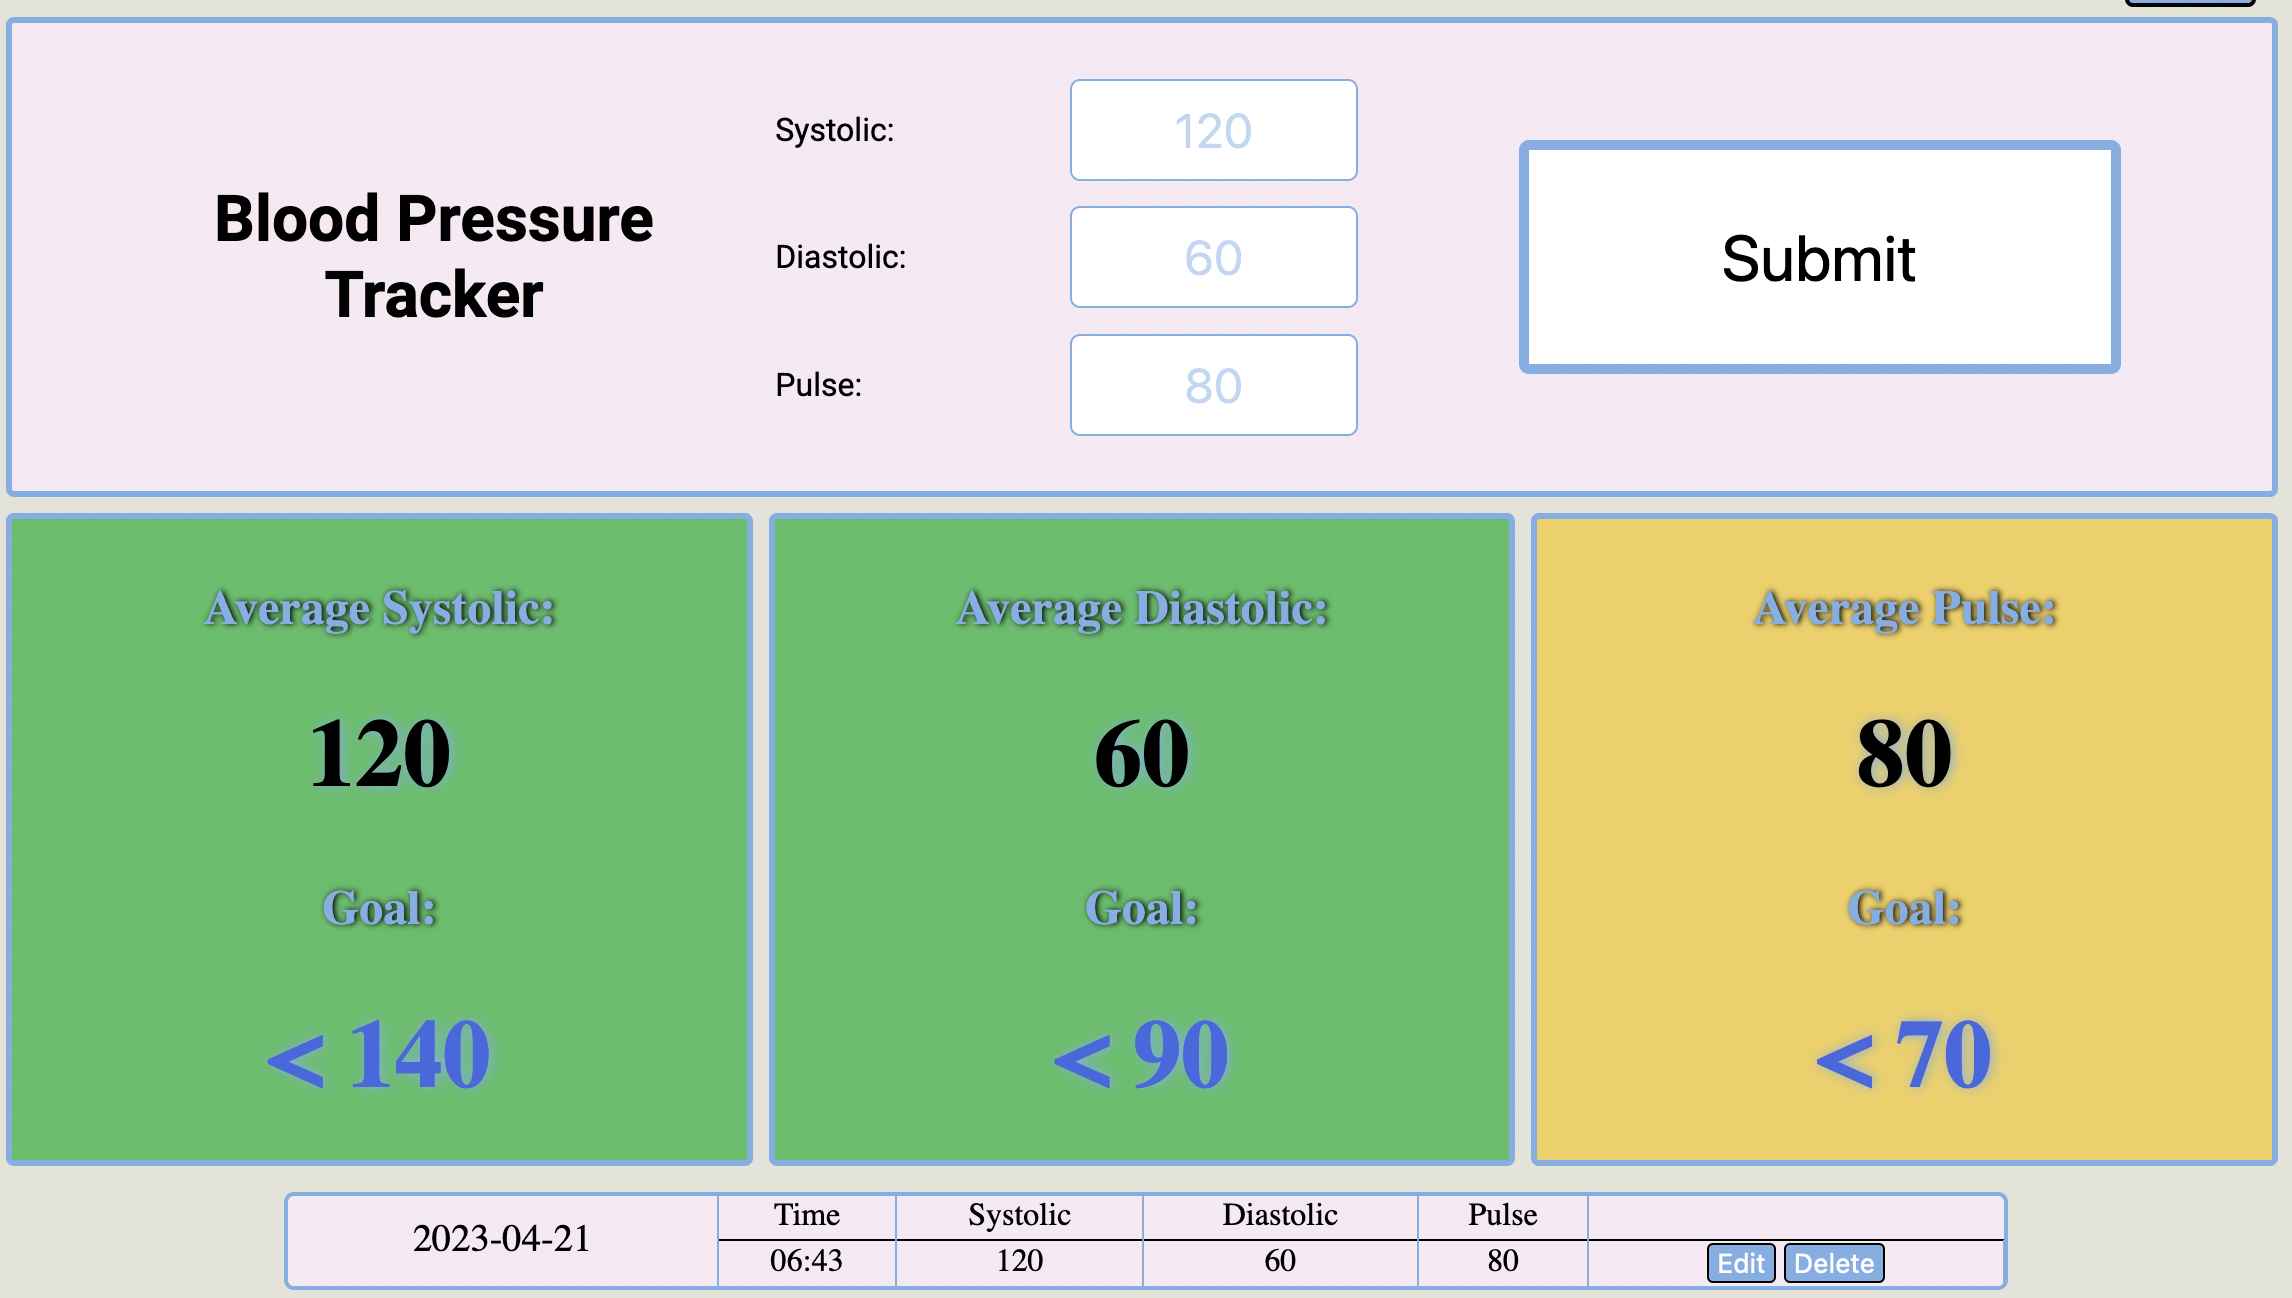This screenshot has height=1298, width=2292.
Task: Click the Blood Pressure Tracker title
Action: [433, 257]
